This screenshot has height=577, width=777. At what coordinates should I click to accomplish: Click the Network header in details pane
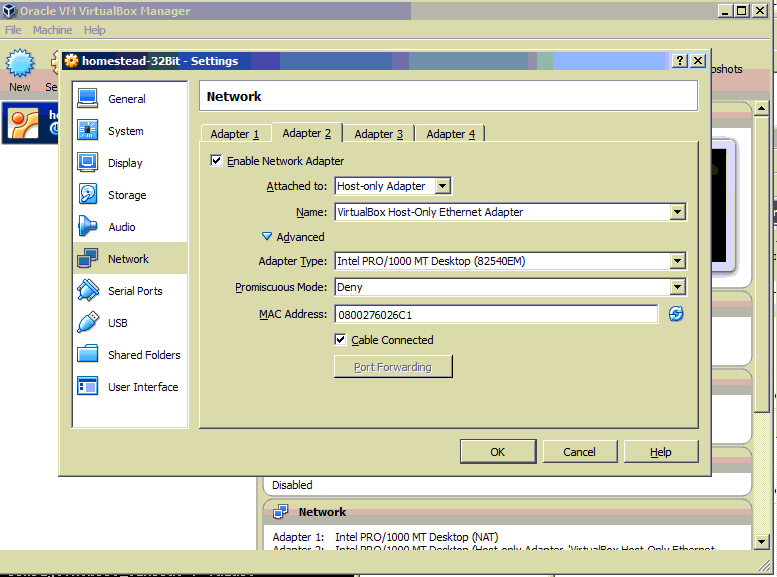click(322, 512)
